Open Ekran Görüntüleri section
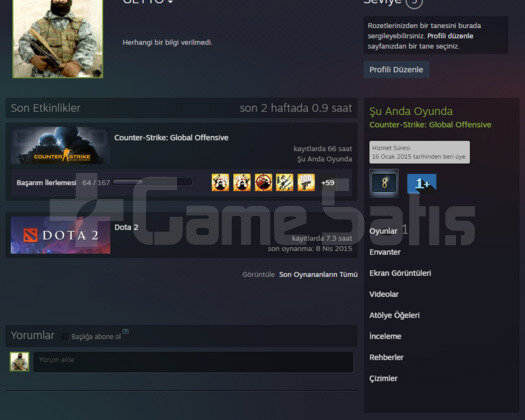The width and height of the screenshot is (525, 420). (400, 273)
